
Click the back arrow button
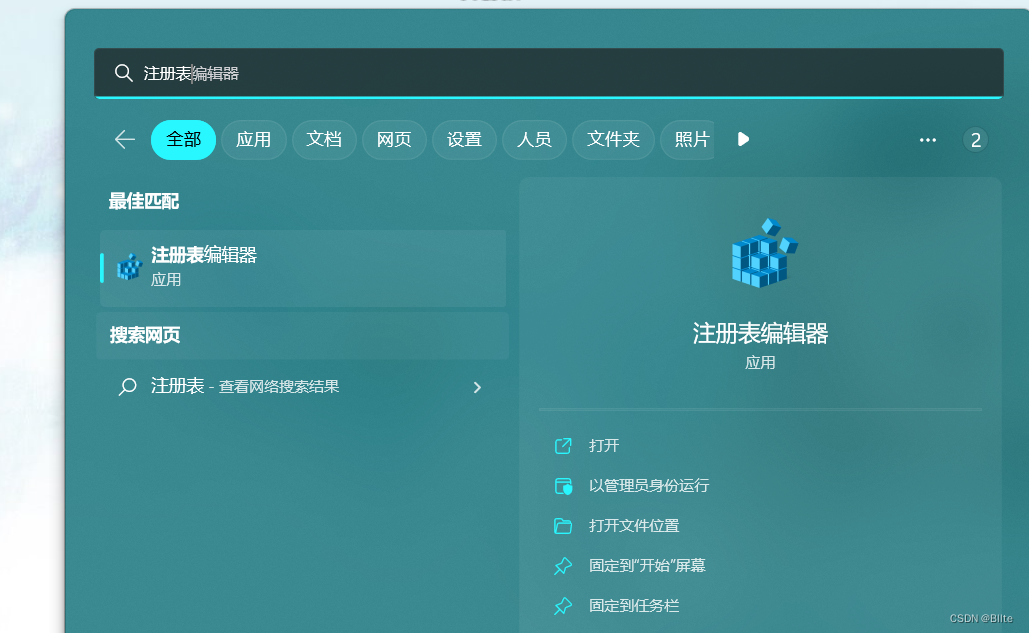(x=124, y=139)
